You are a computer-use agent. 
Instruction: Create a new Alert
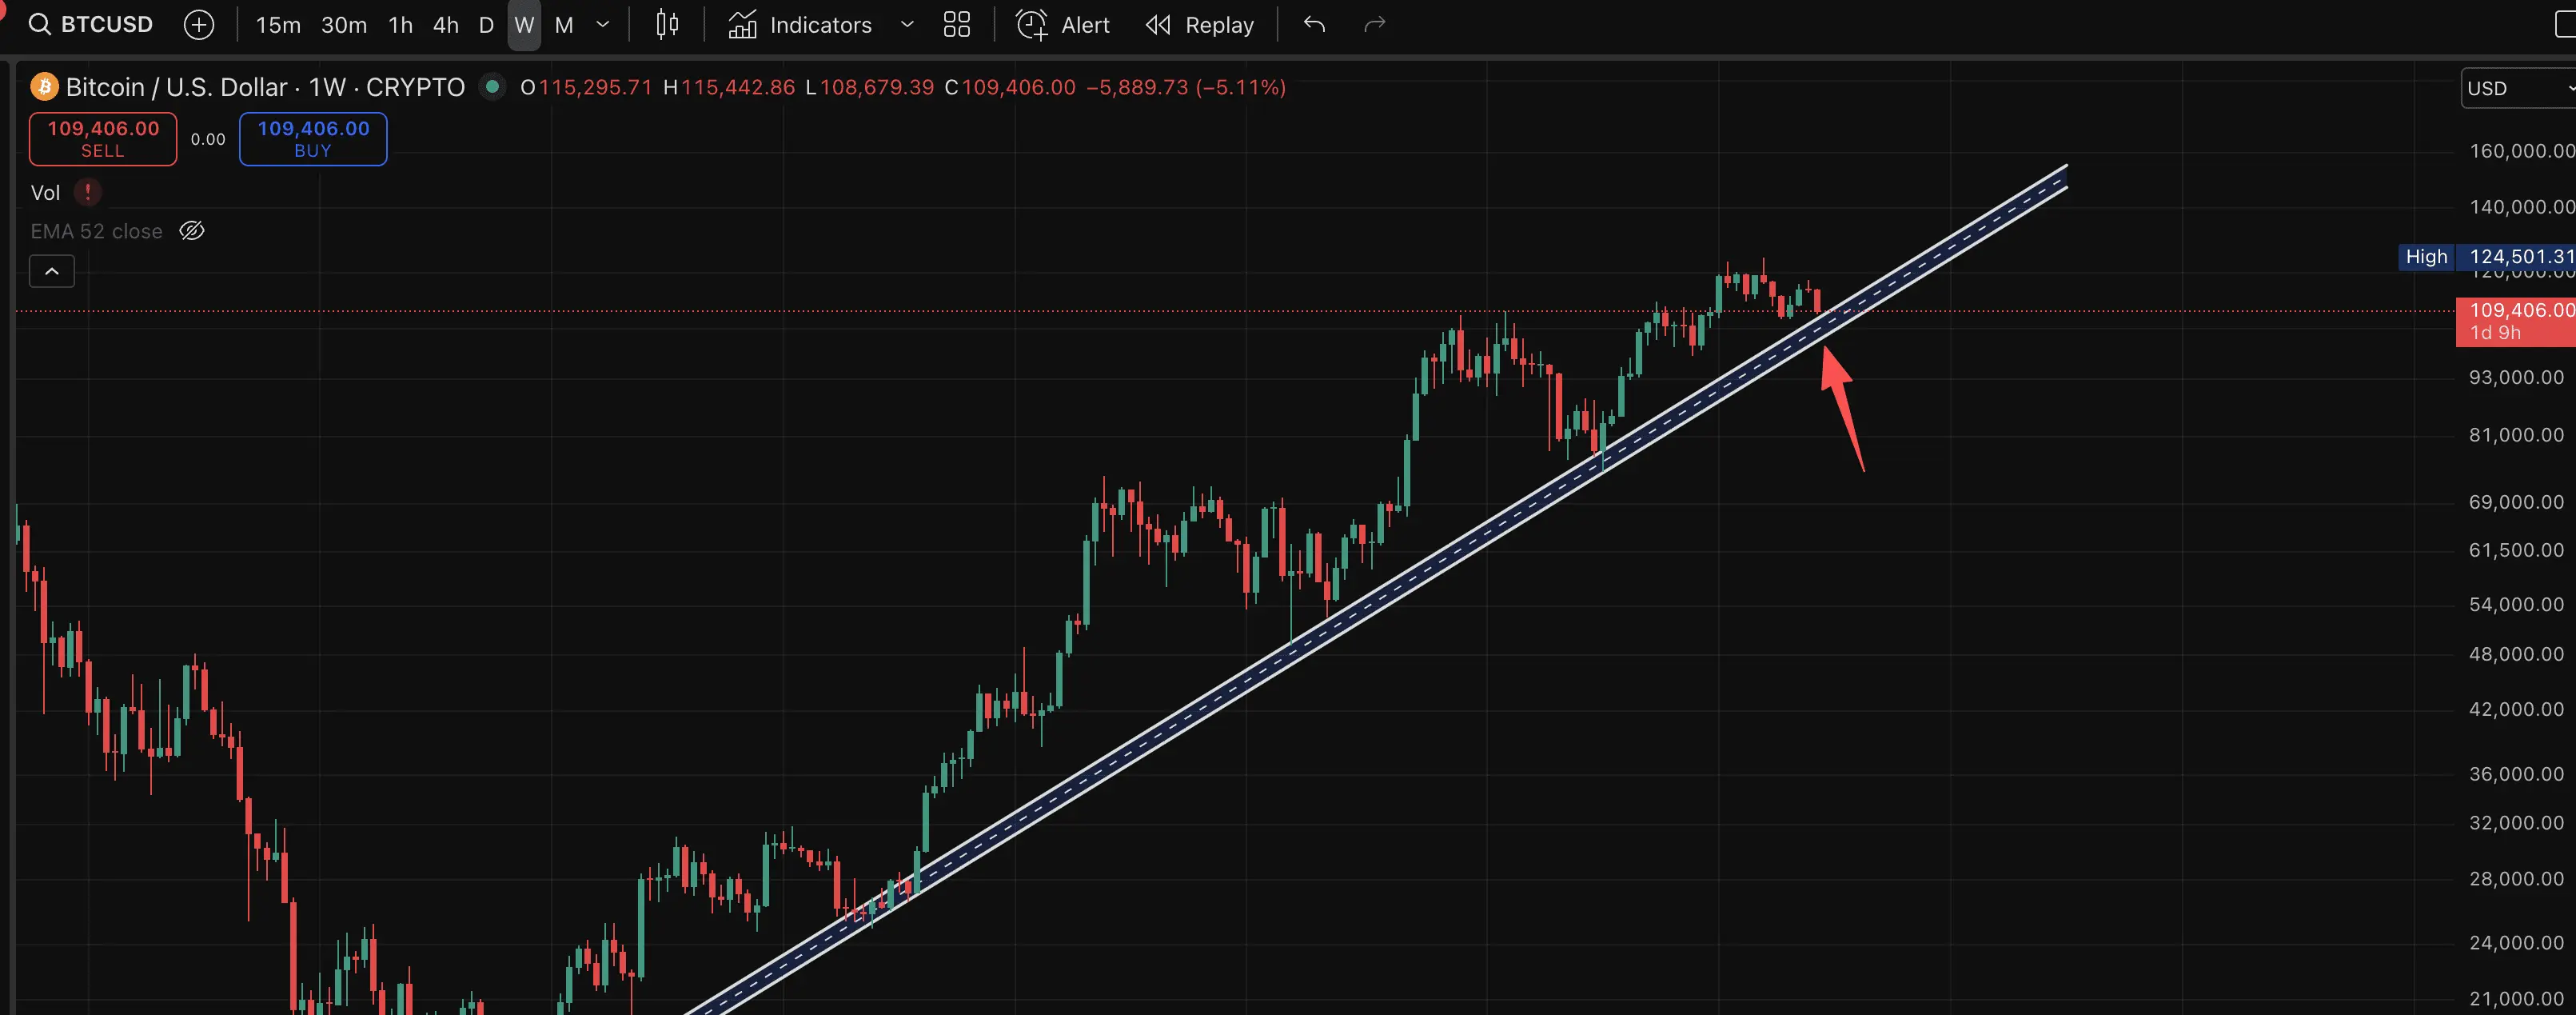pos(1063,24)
